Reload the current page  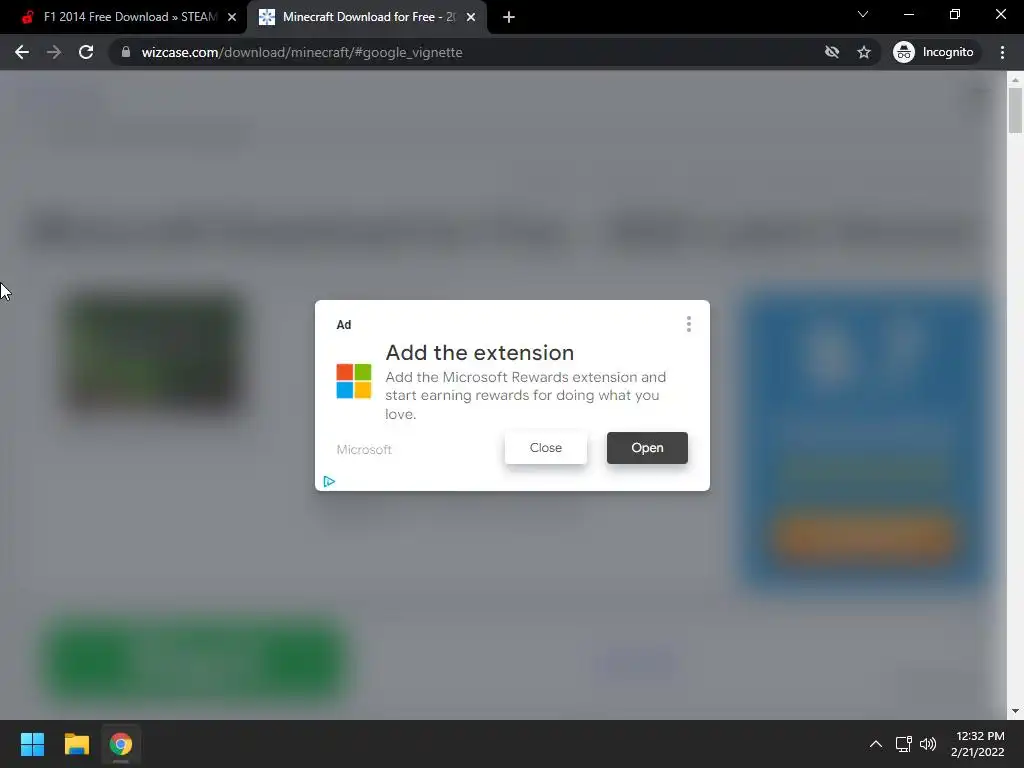click(x=86, y=52)
